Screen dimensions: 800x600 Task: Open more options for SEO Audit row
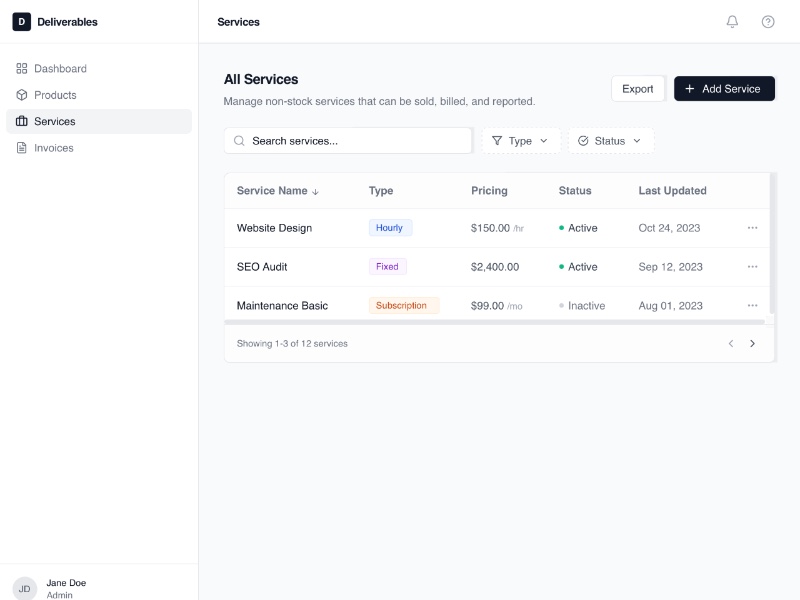click(752, 267)
